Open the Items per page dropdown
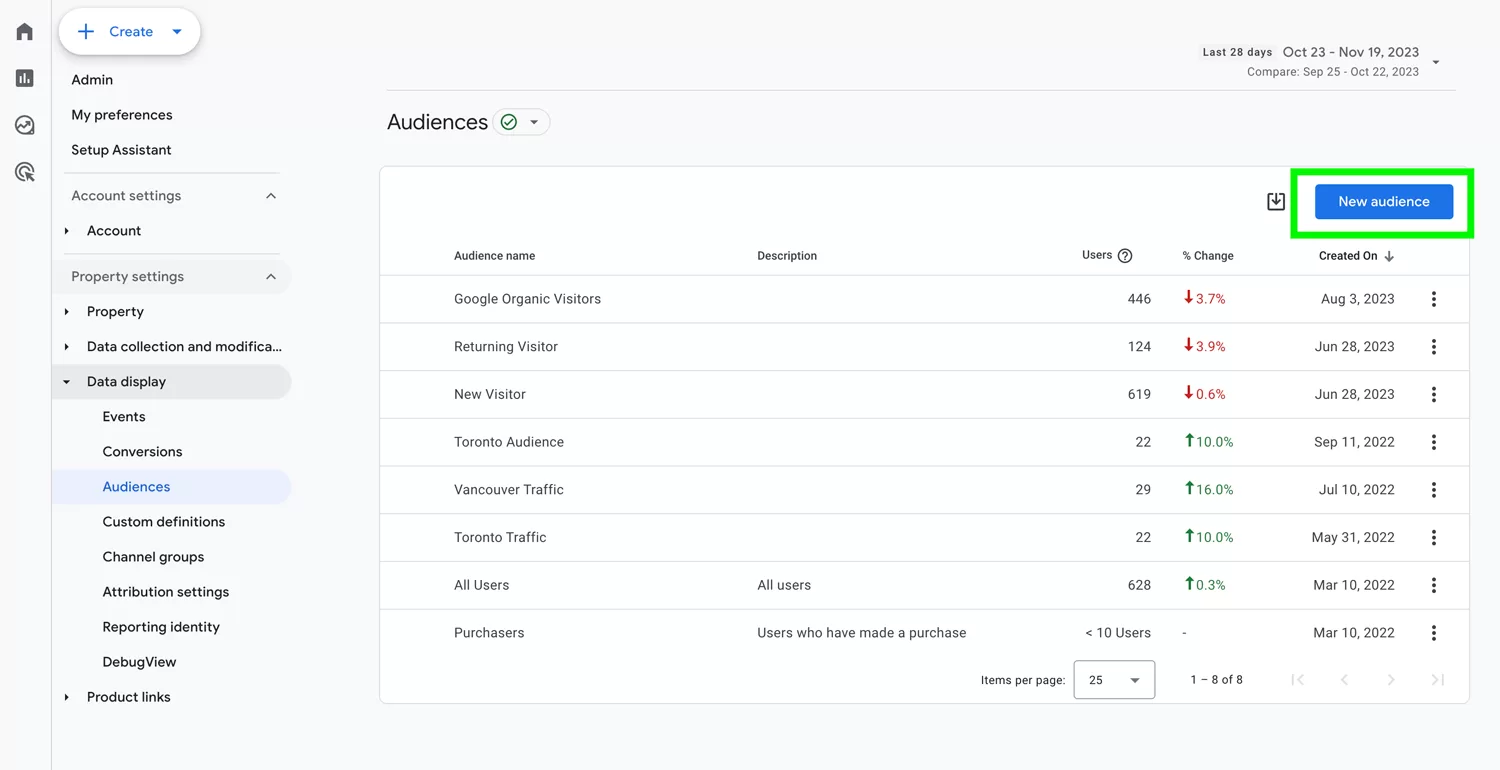The image size is (1500, 770). (1114, 680)
